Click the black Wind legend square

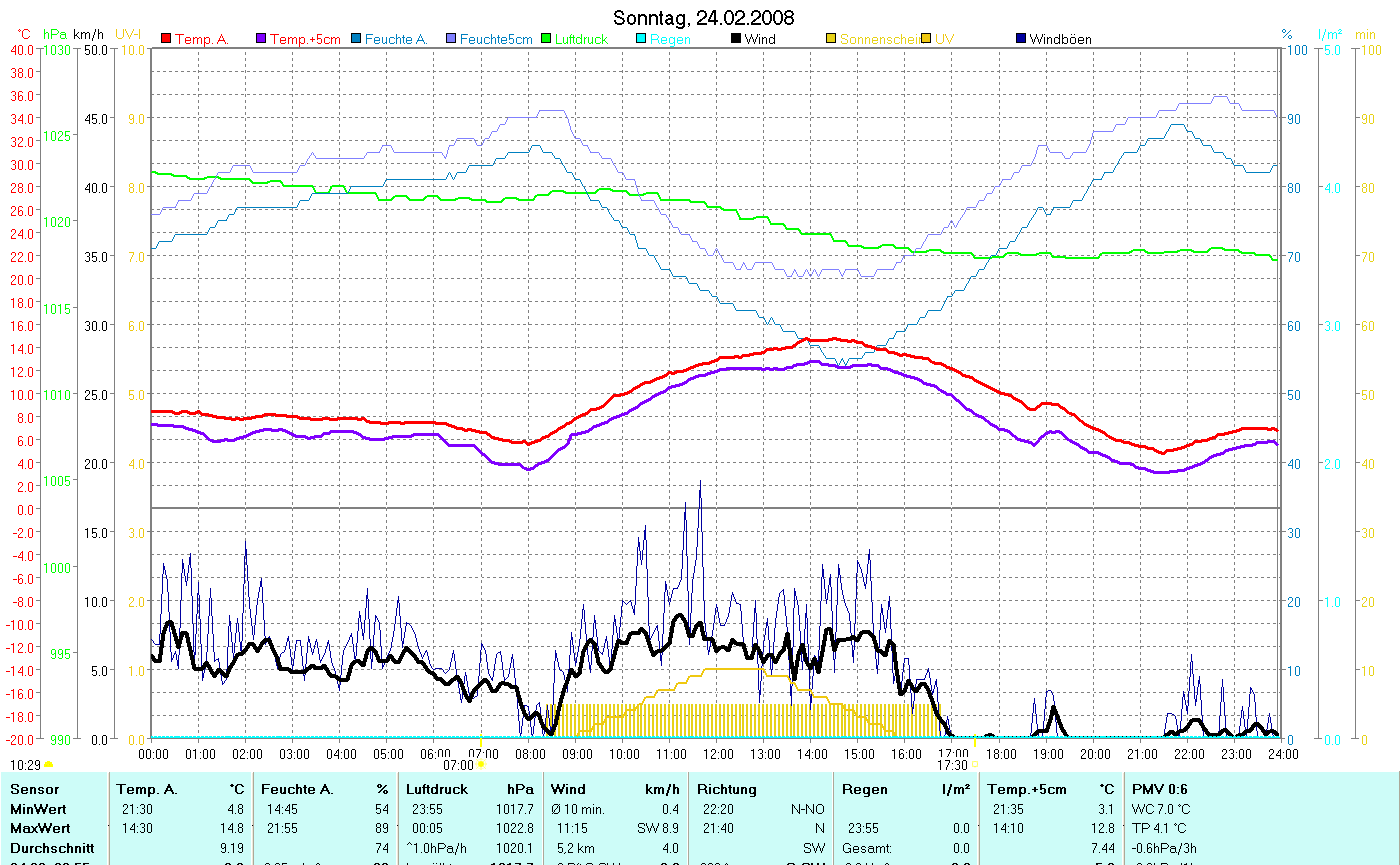[736, 39]
